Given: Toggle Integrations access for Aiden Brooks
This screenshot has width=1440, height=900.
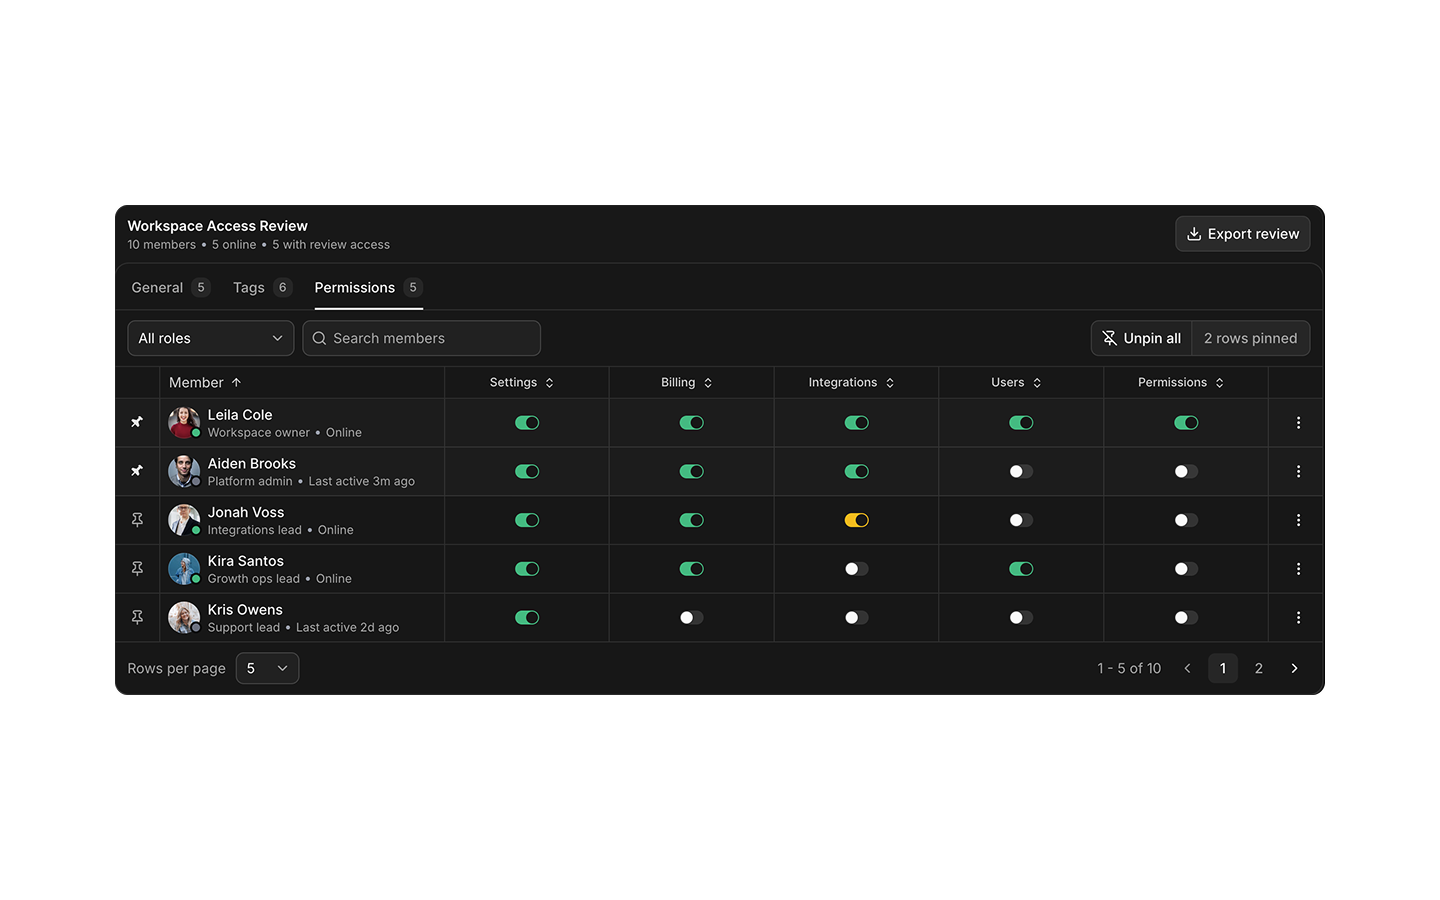Looking at the screenshot, I should pos(856,471).
